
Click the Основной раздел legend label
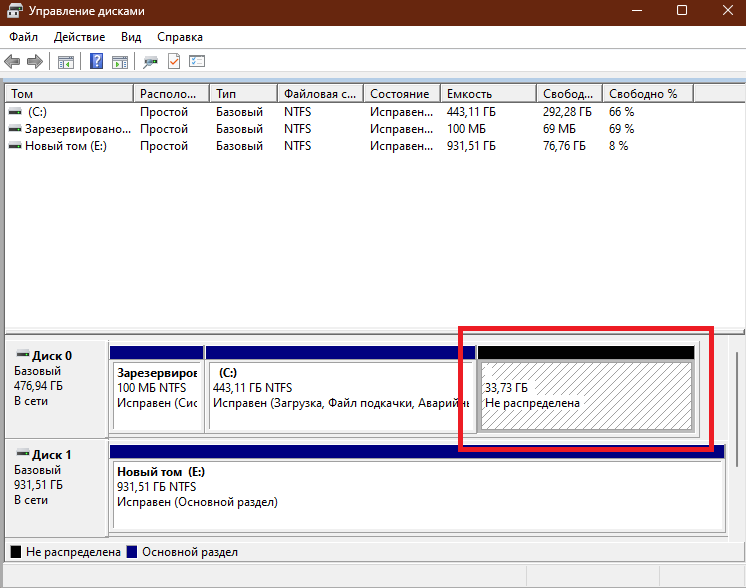pos(190,552)
